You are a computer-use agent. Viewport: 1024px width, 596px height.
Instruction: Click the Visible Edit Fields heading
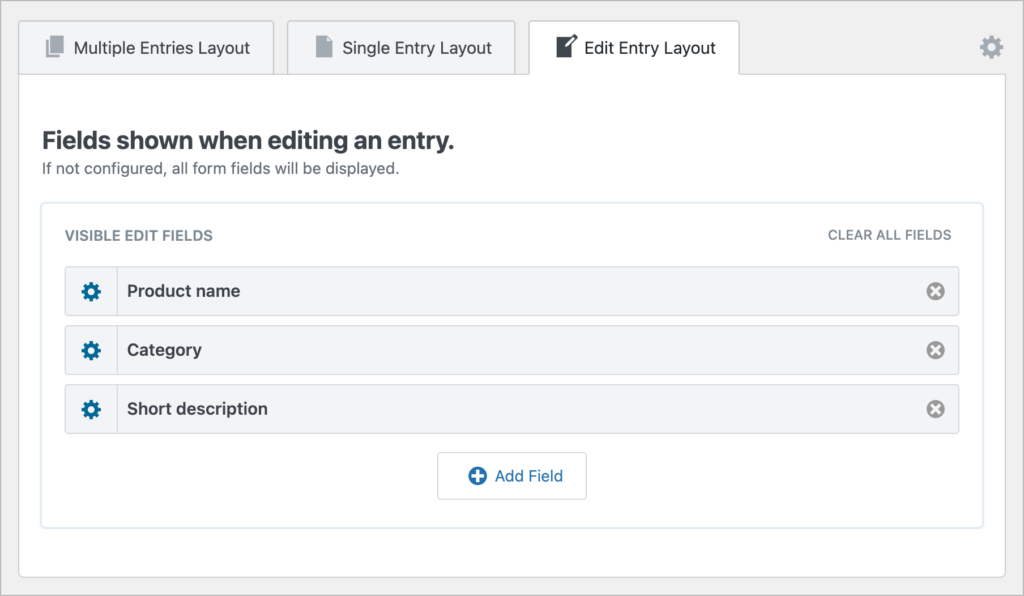tap(139, 235)
